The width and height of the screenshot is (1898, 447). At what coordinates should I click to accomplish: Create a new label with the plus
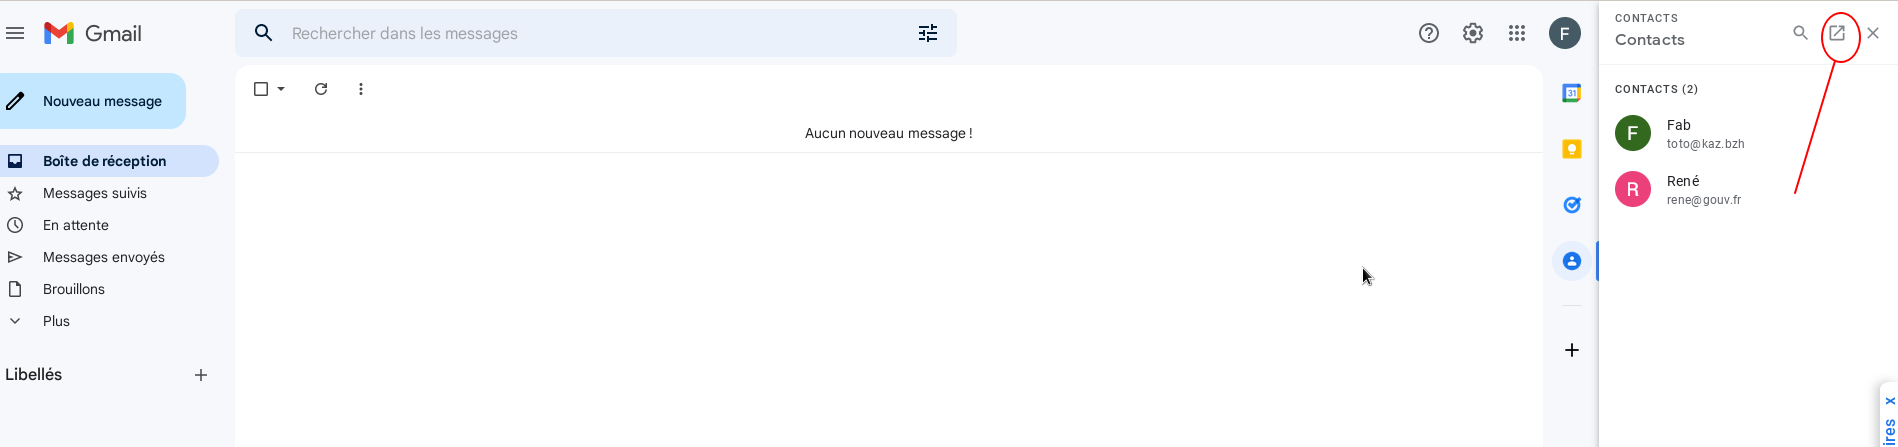tap(201, 375)
